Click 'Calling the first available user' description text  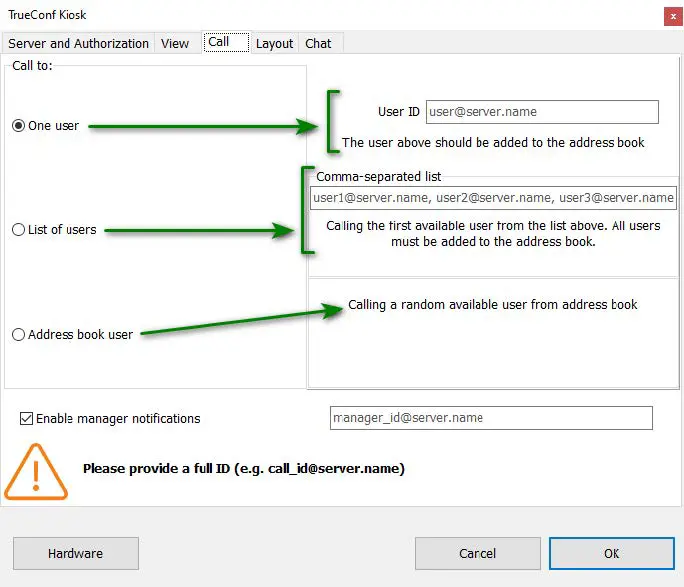click(493, 234)
